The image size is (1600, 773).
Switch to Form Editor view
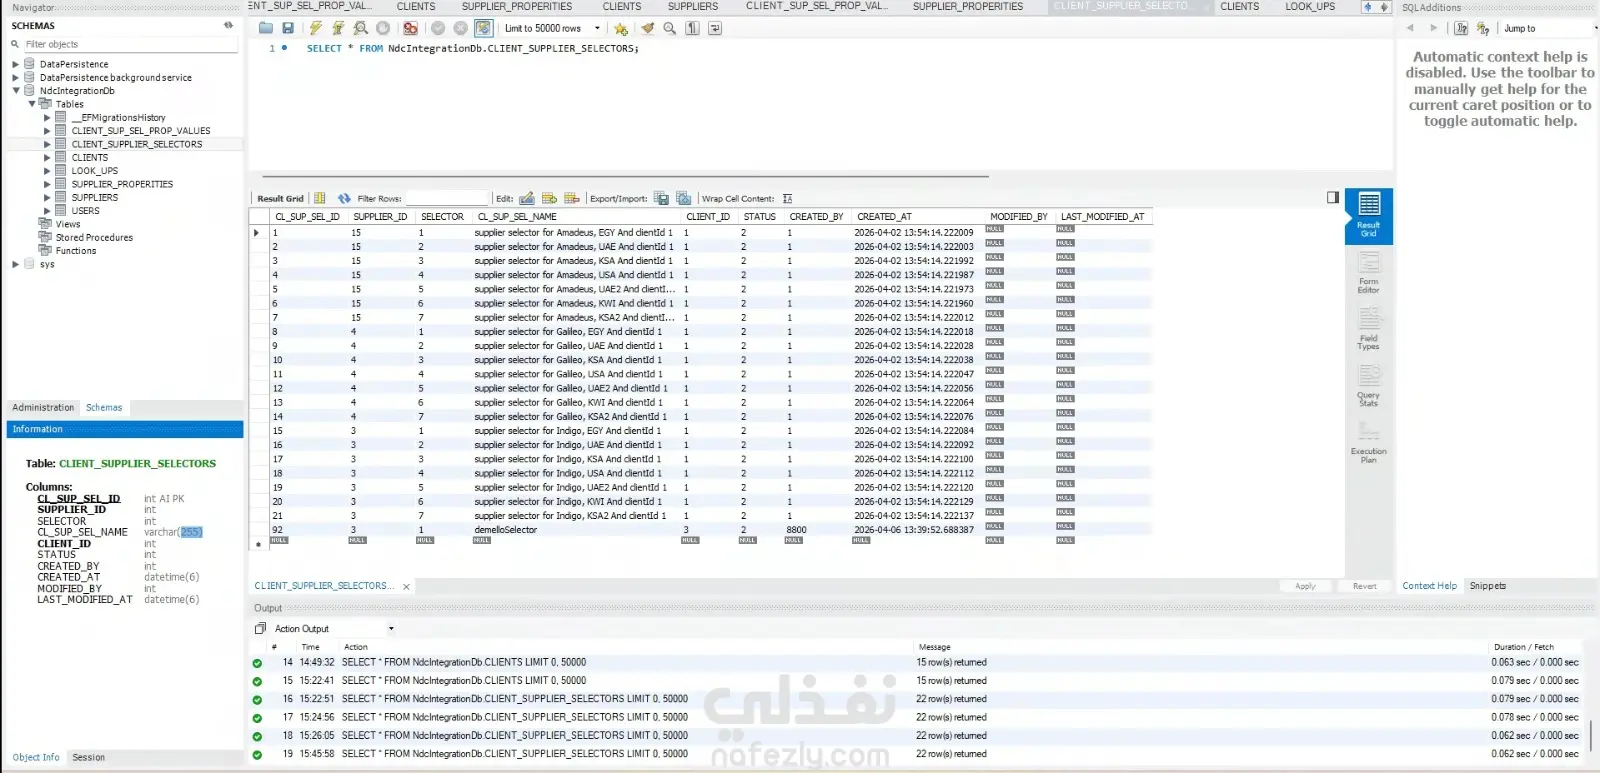(x=1368, y=272)
